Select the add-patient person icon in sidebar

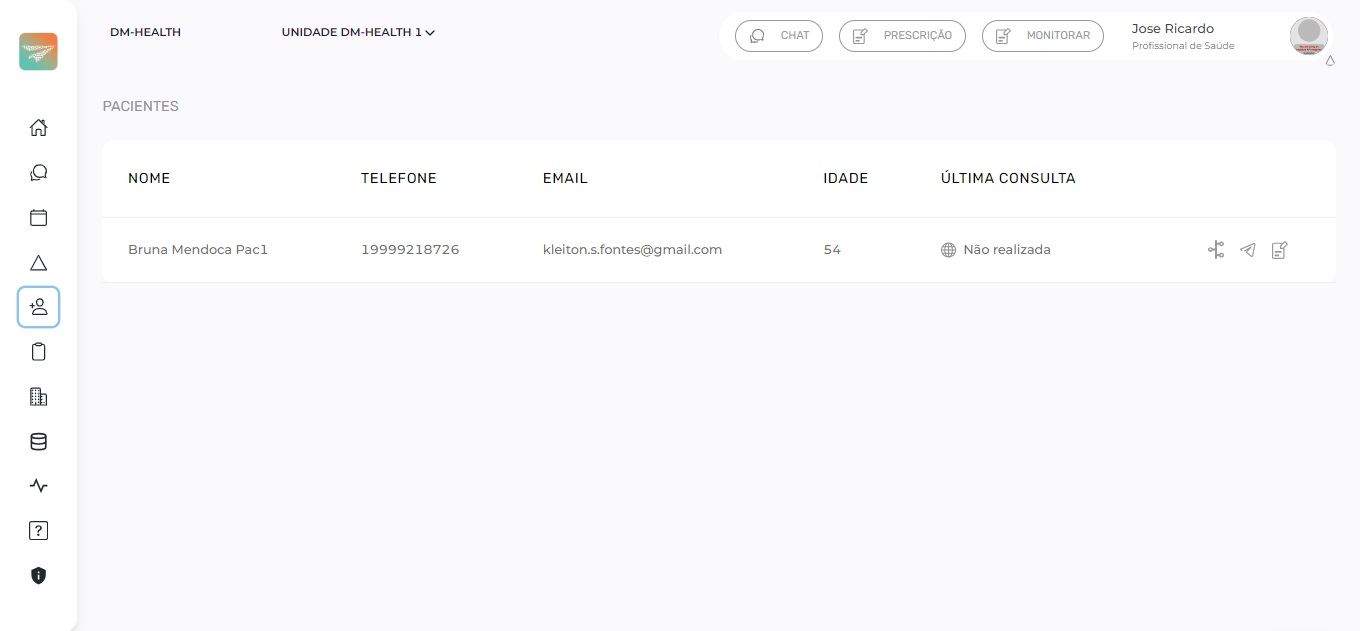click(38, 307)
